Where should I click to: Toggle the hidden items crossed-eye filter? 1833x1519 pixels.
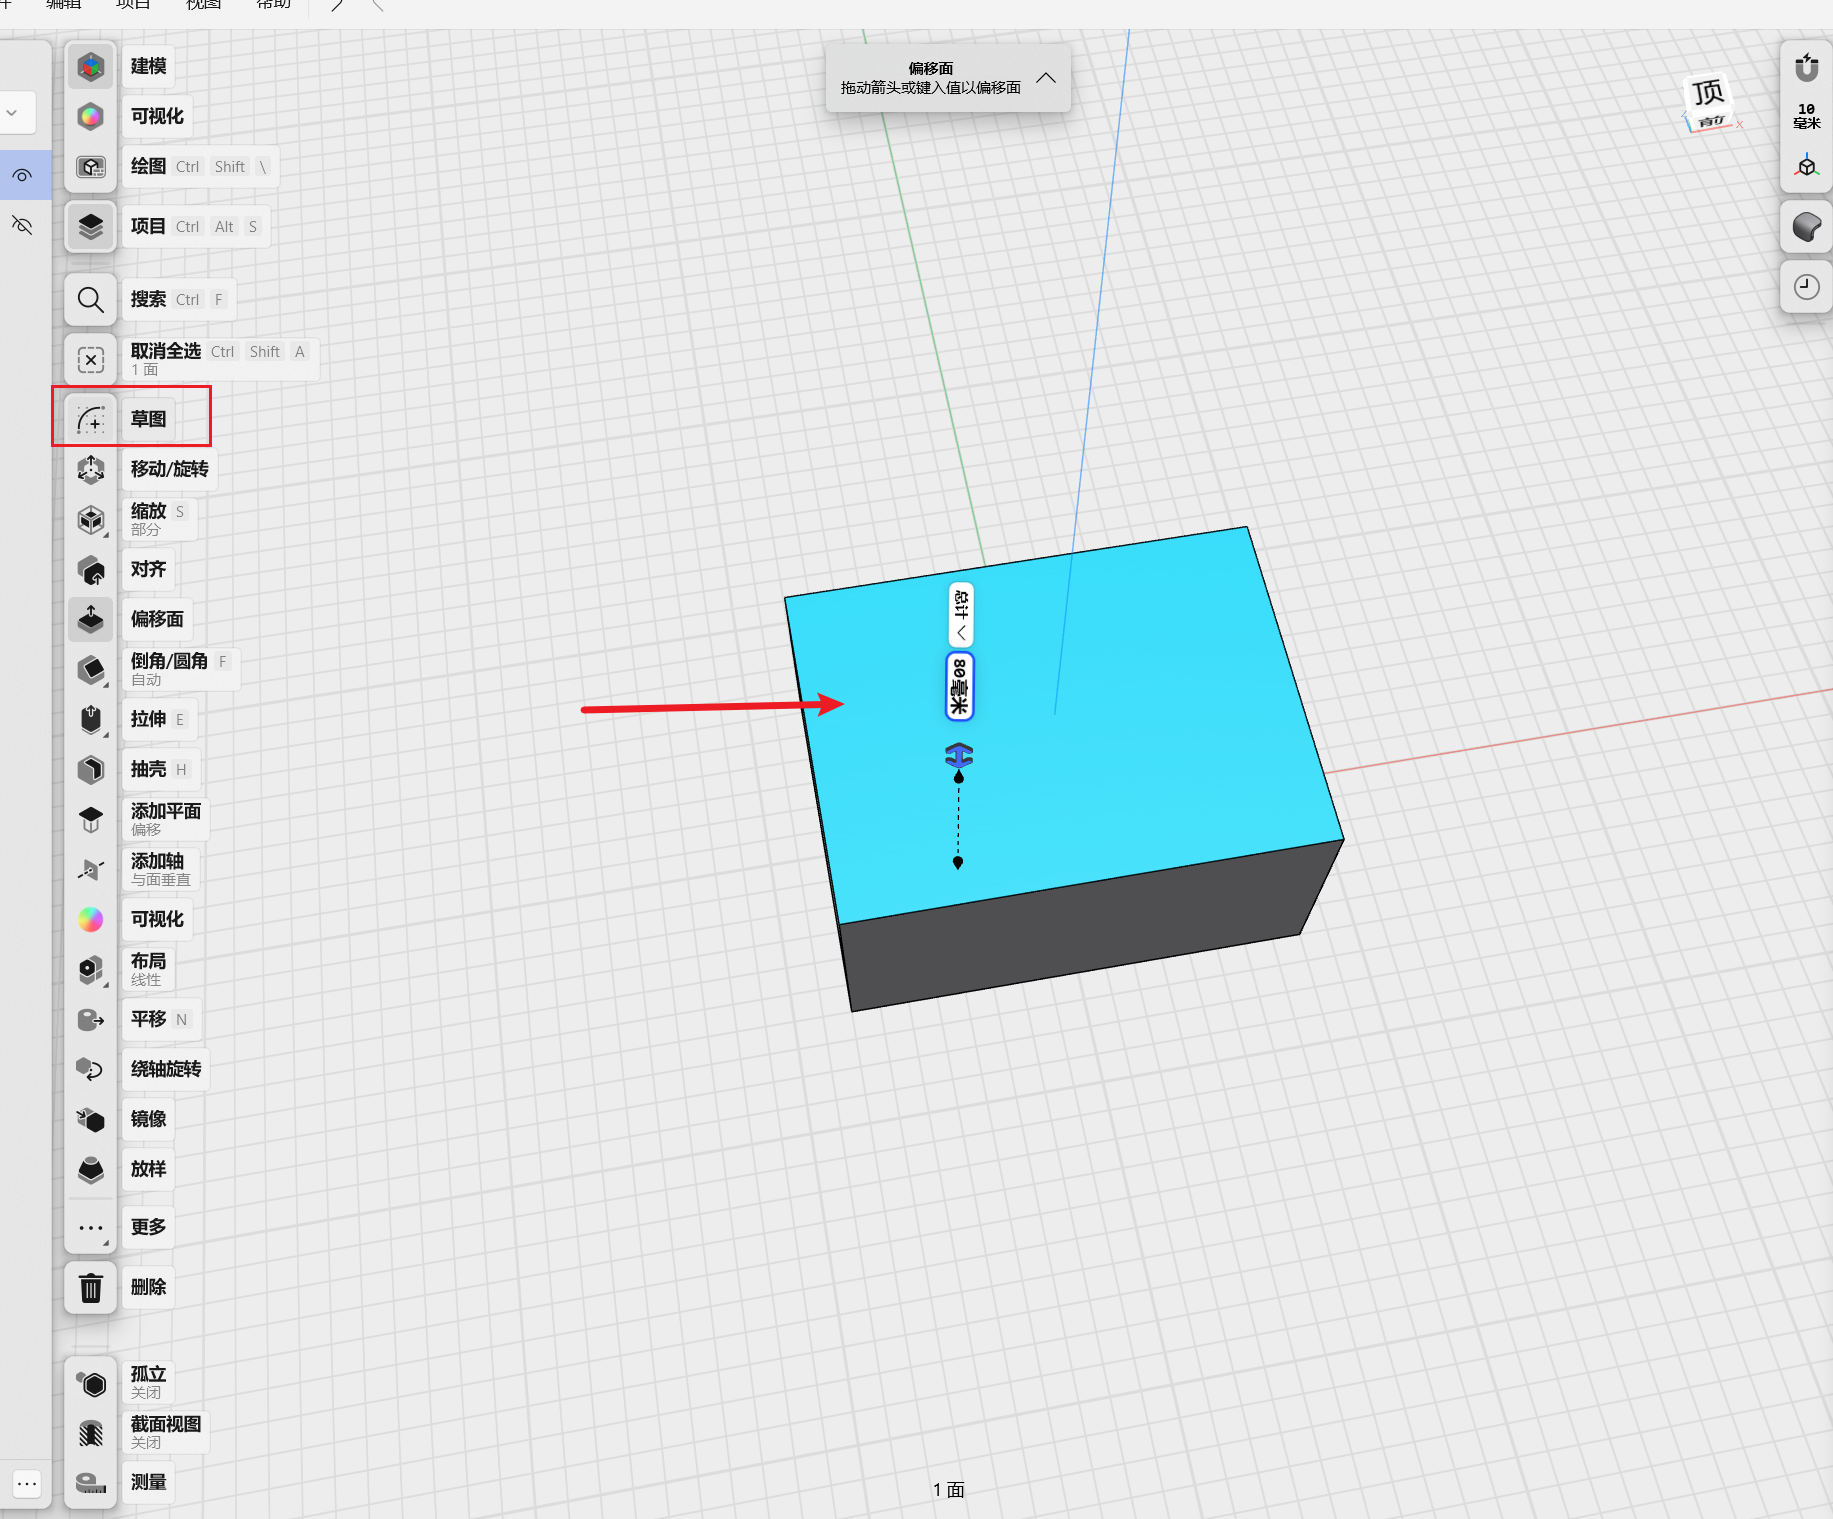tap(23, 225)
